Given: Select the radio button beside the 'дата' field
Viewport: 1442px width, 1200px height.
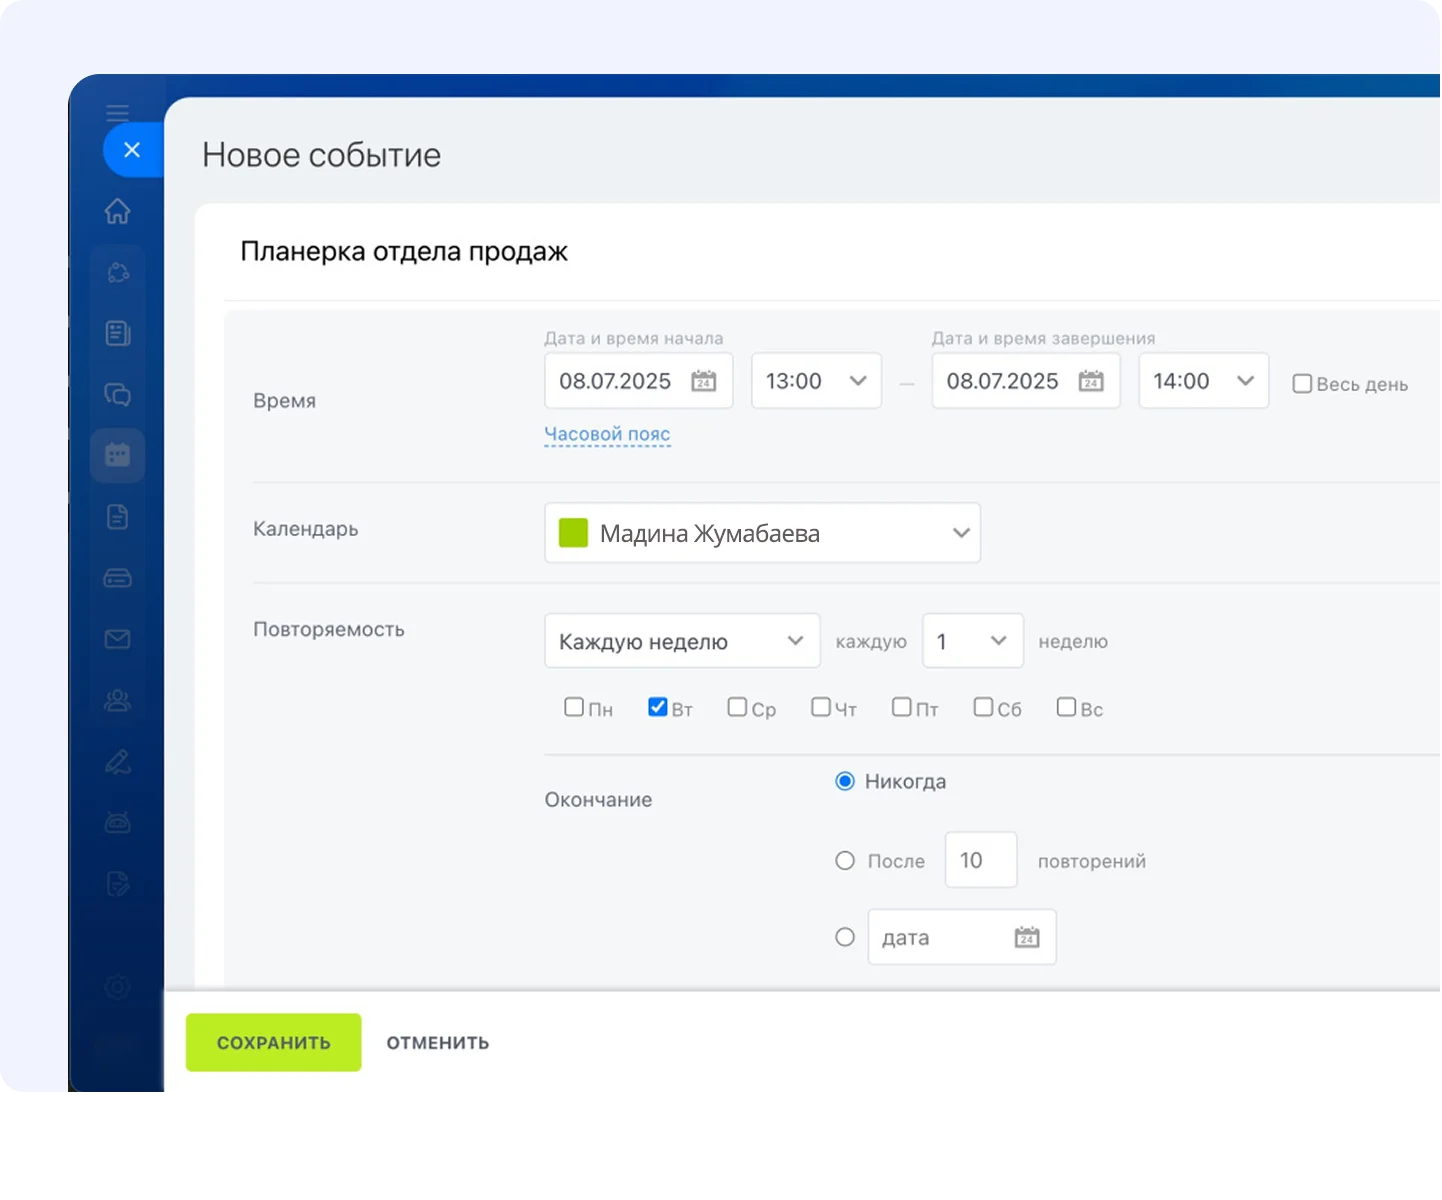Looking at the screenshot, I should pos(845,937).
